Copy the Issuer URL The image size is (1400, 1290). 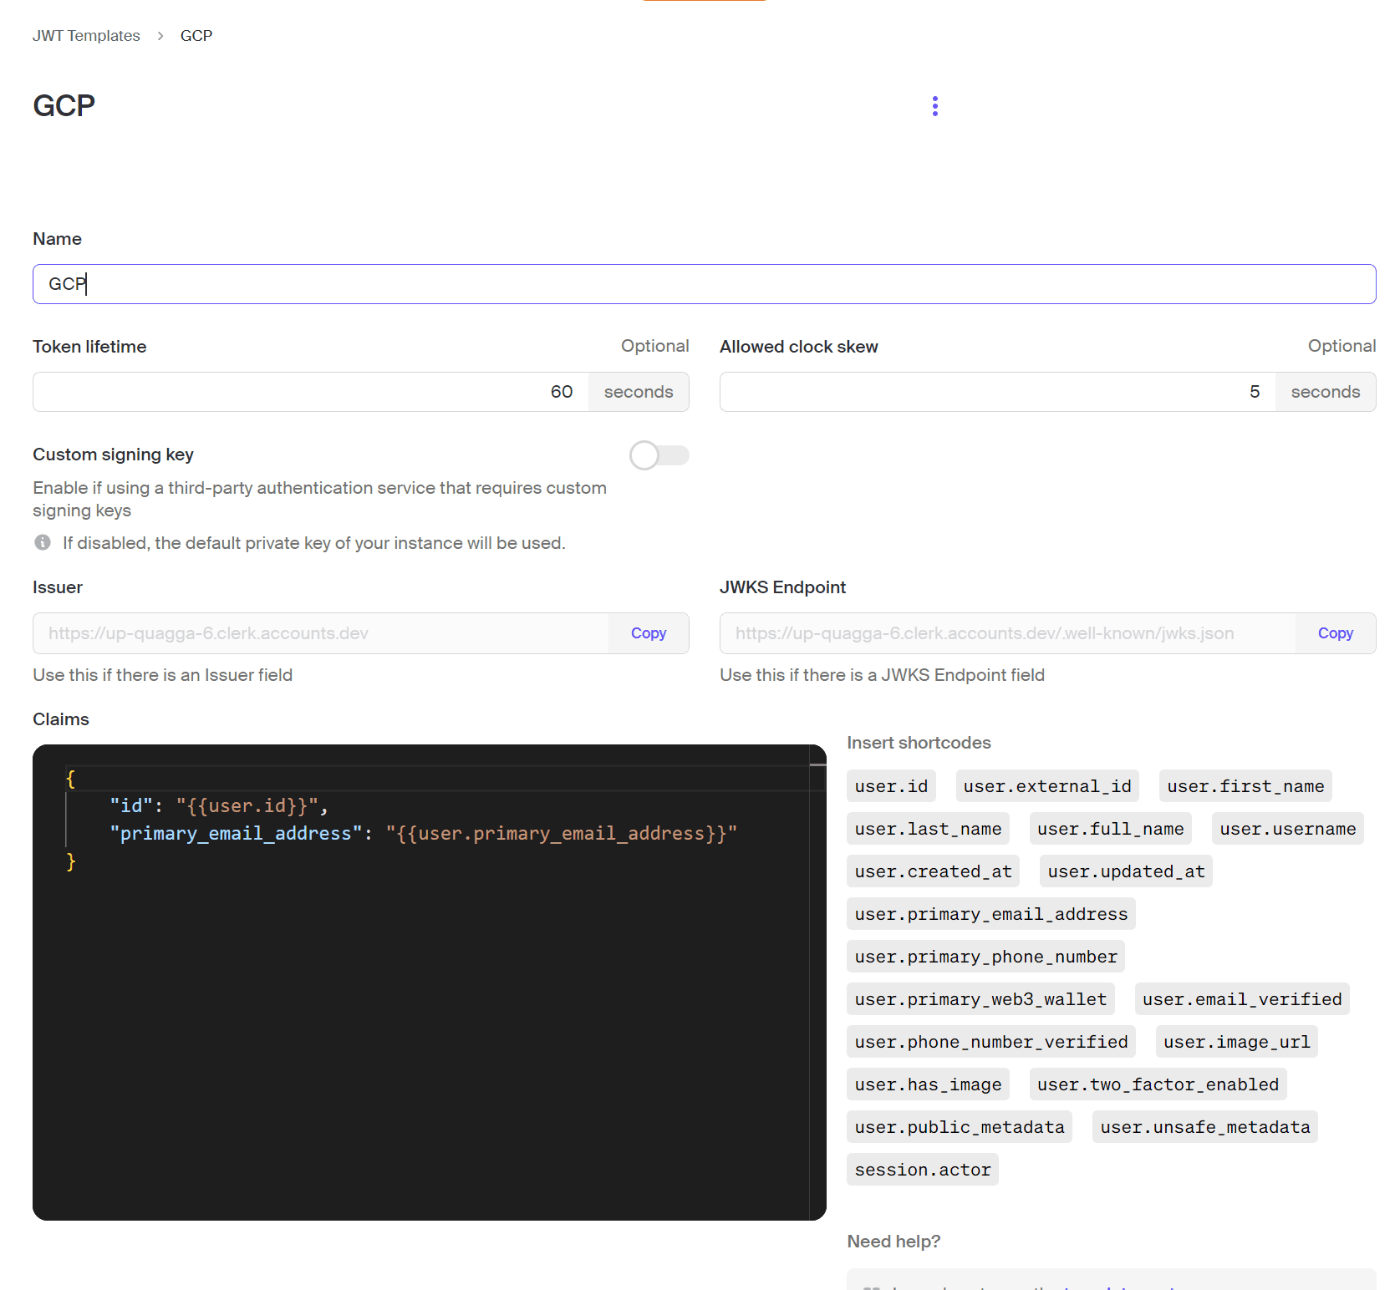pyautogui.click(x=649, y=633)
